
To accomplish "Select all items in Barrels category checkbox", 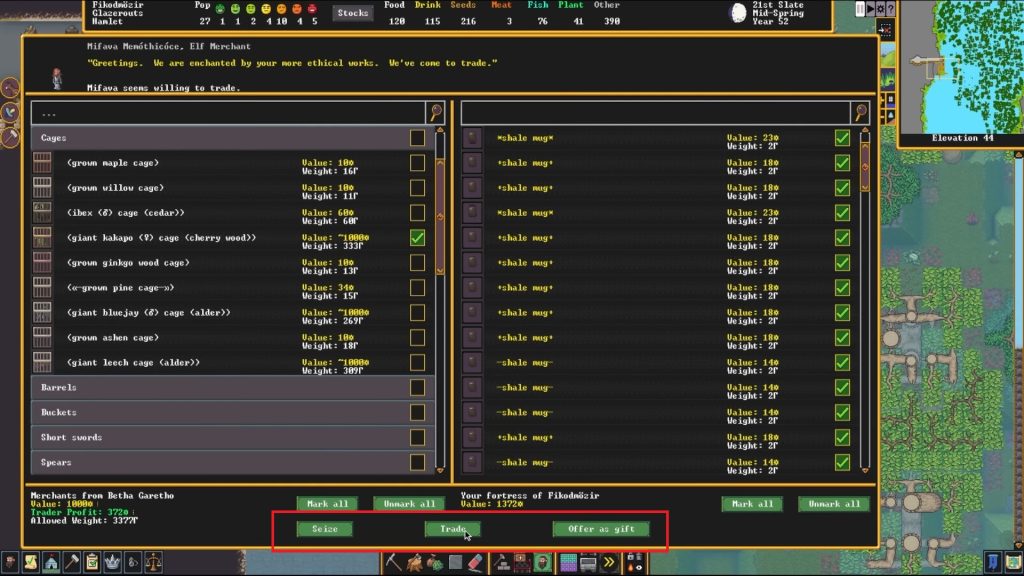I will 417,387.
